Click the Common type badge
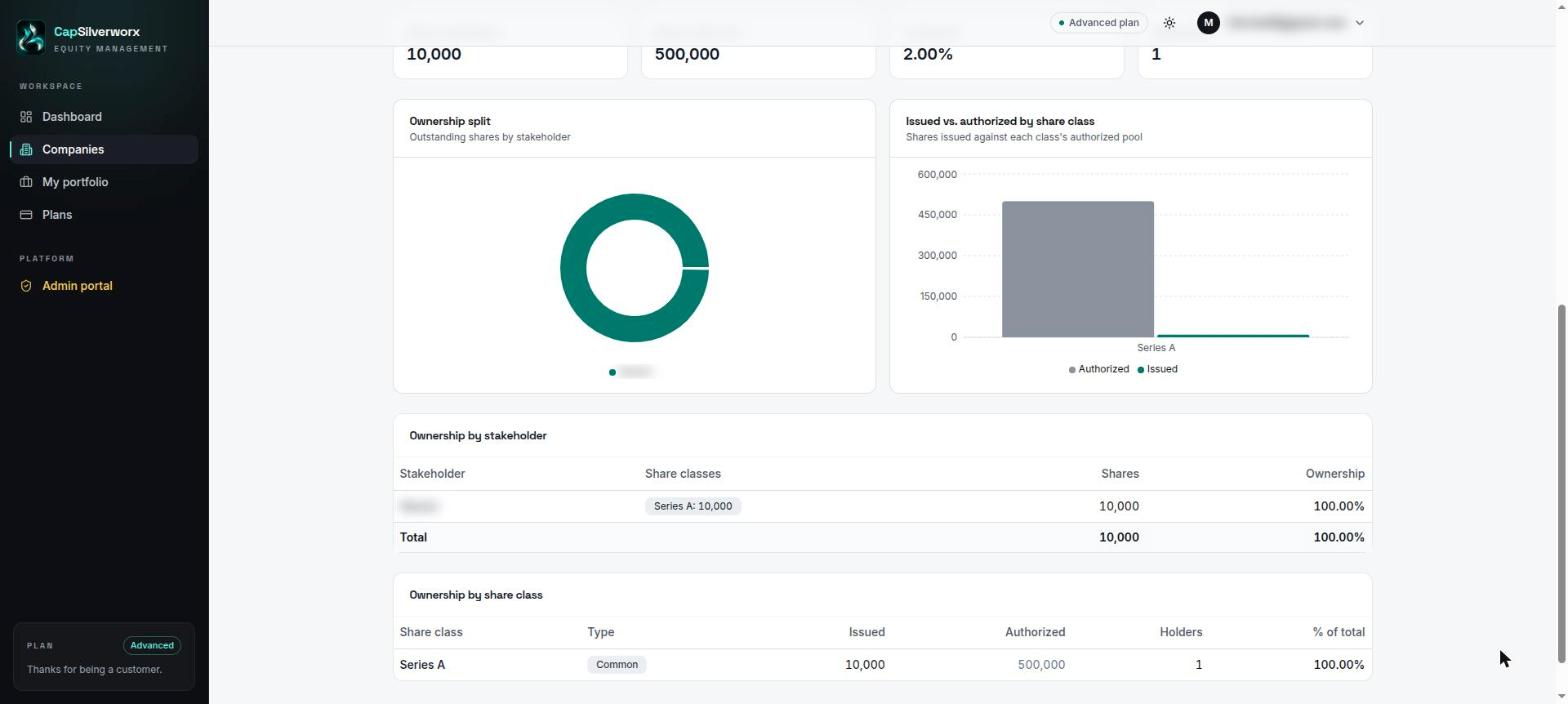Viewport: 1568px width, 704px height. (x=617, y=665)
